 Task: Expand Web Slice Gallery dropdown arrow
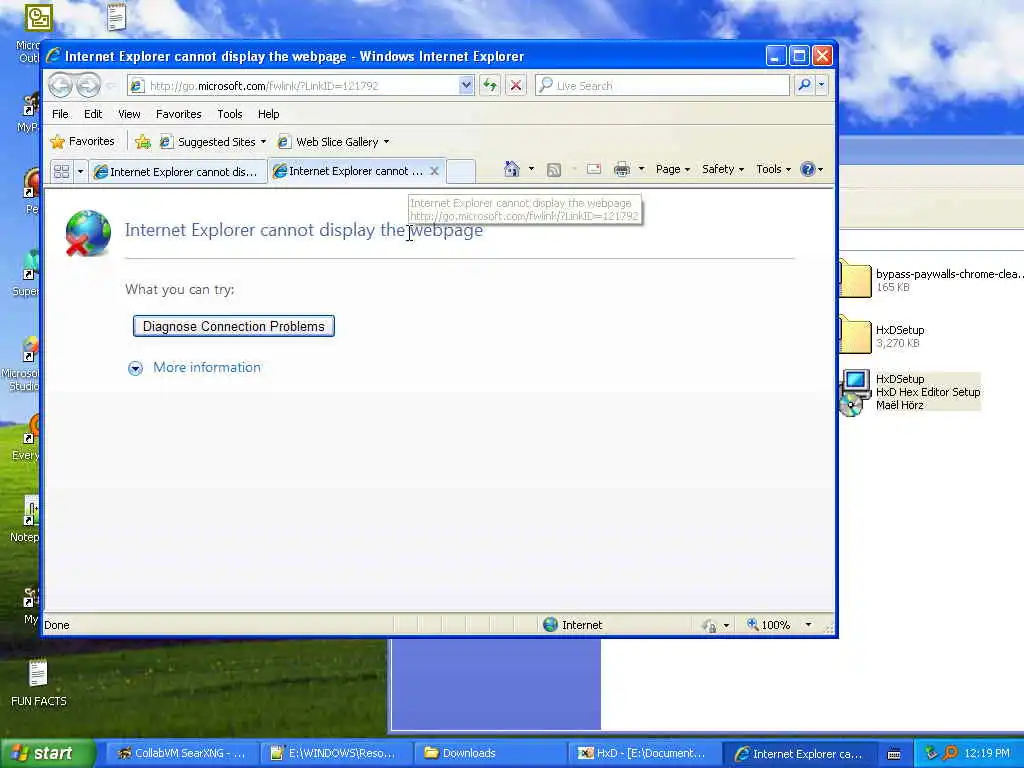(386, 142)
